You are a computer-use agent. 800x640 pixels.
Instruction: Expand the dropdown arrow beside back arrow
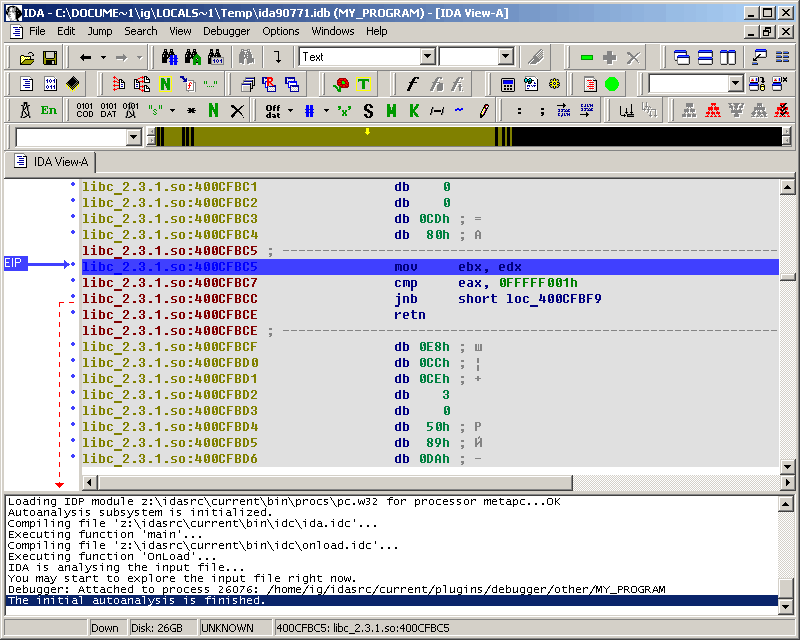pyautogui.click(x=102, y=57)
